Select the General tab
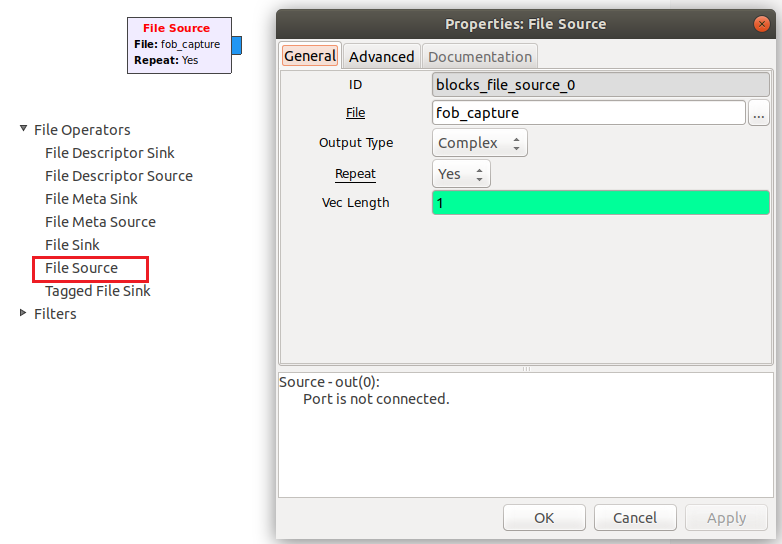 pyautogui.click(x=310, y=55)
